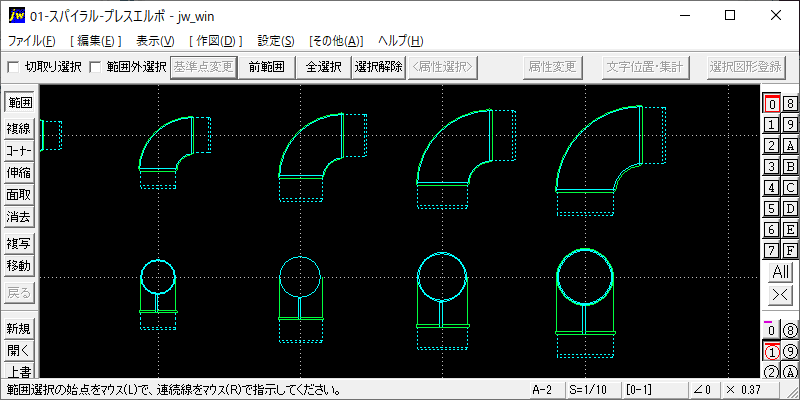Pick the 消去 erase tool

pos(19,216)
